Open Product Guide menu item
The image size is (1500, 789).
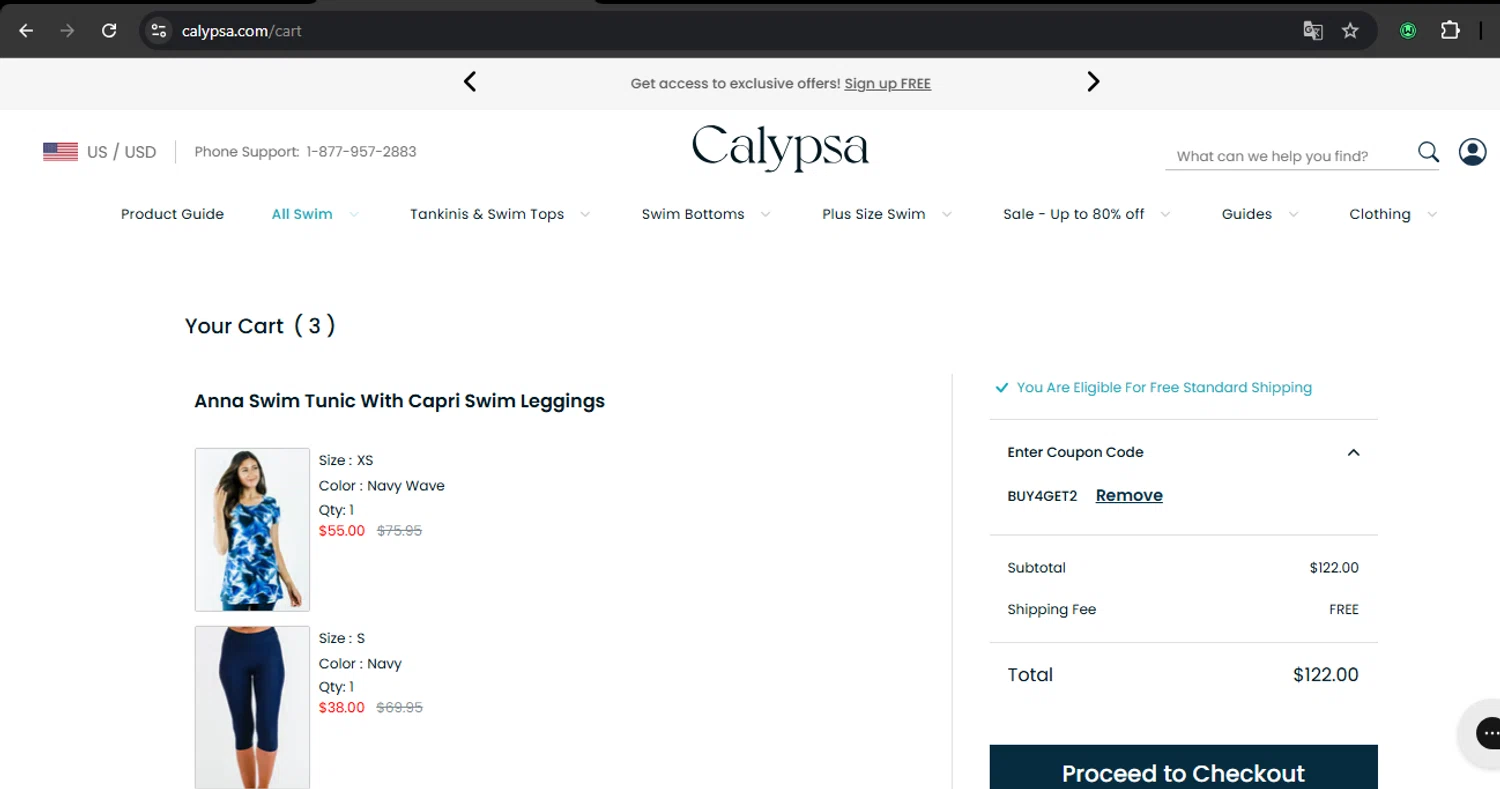(x=172, y=214)
